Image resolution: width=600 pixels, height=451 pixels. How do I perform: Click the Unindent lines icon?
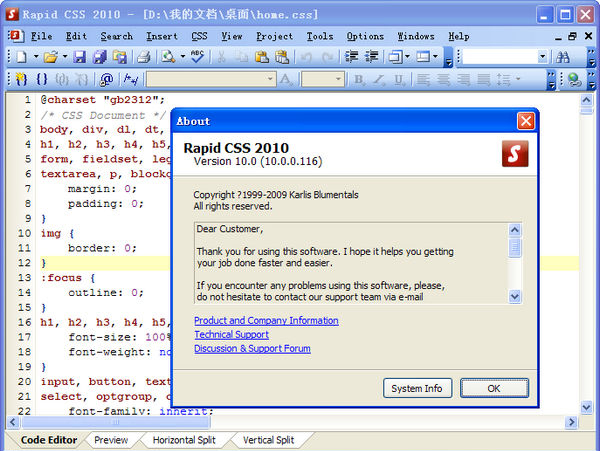(x=371, y=57)
